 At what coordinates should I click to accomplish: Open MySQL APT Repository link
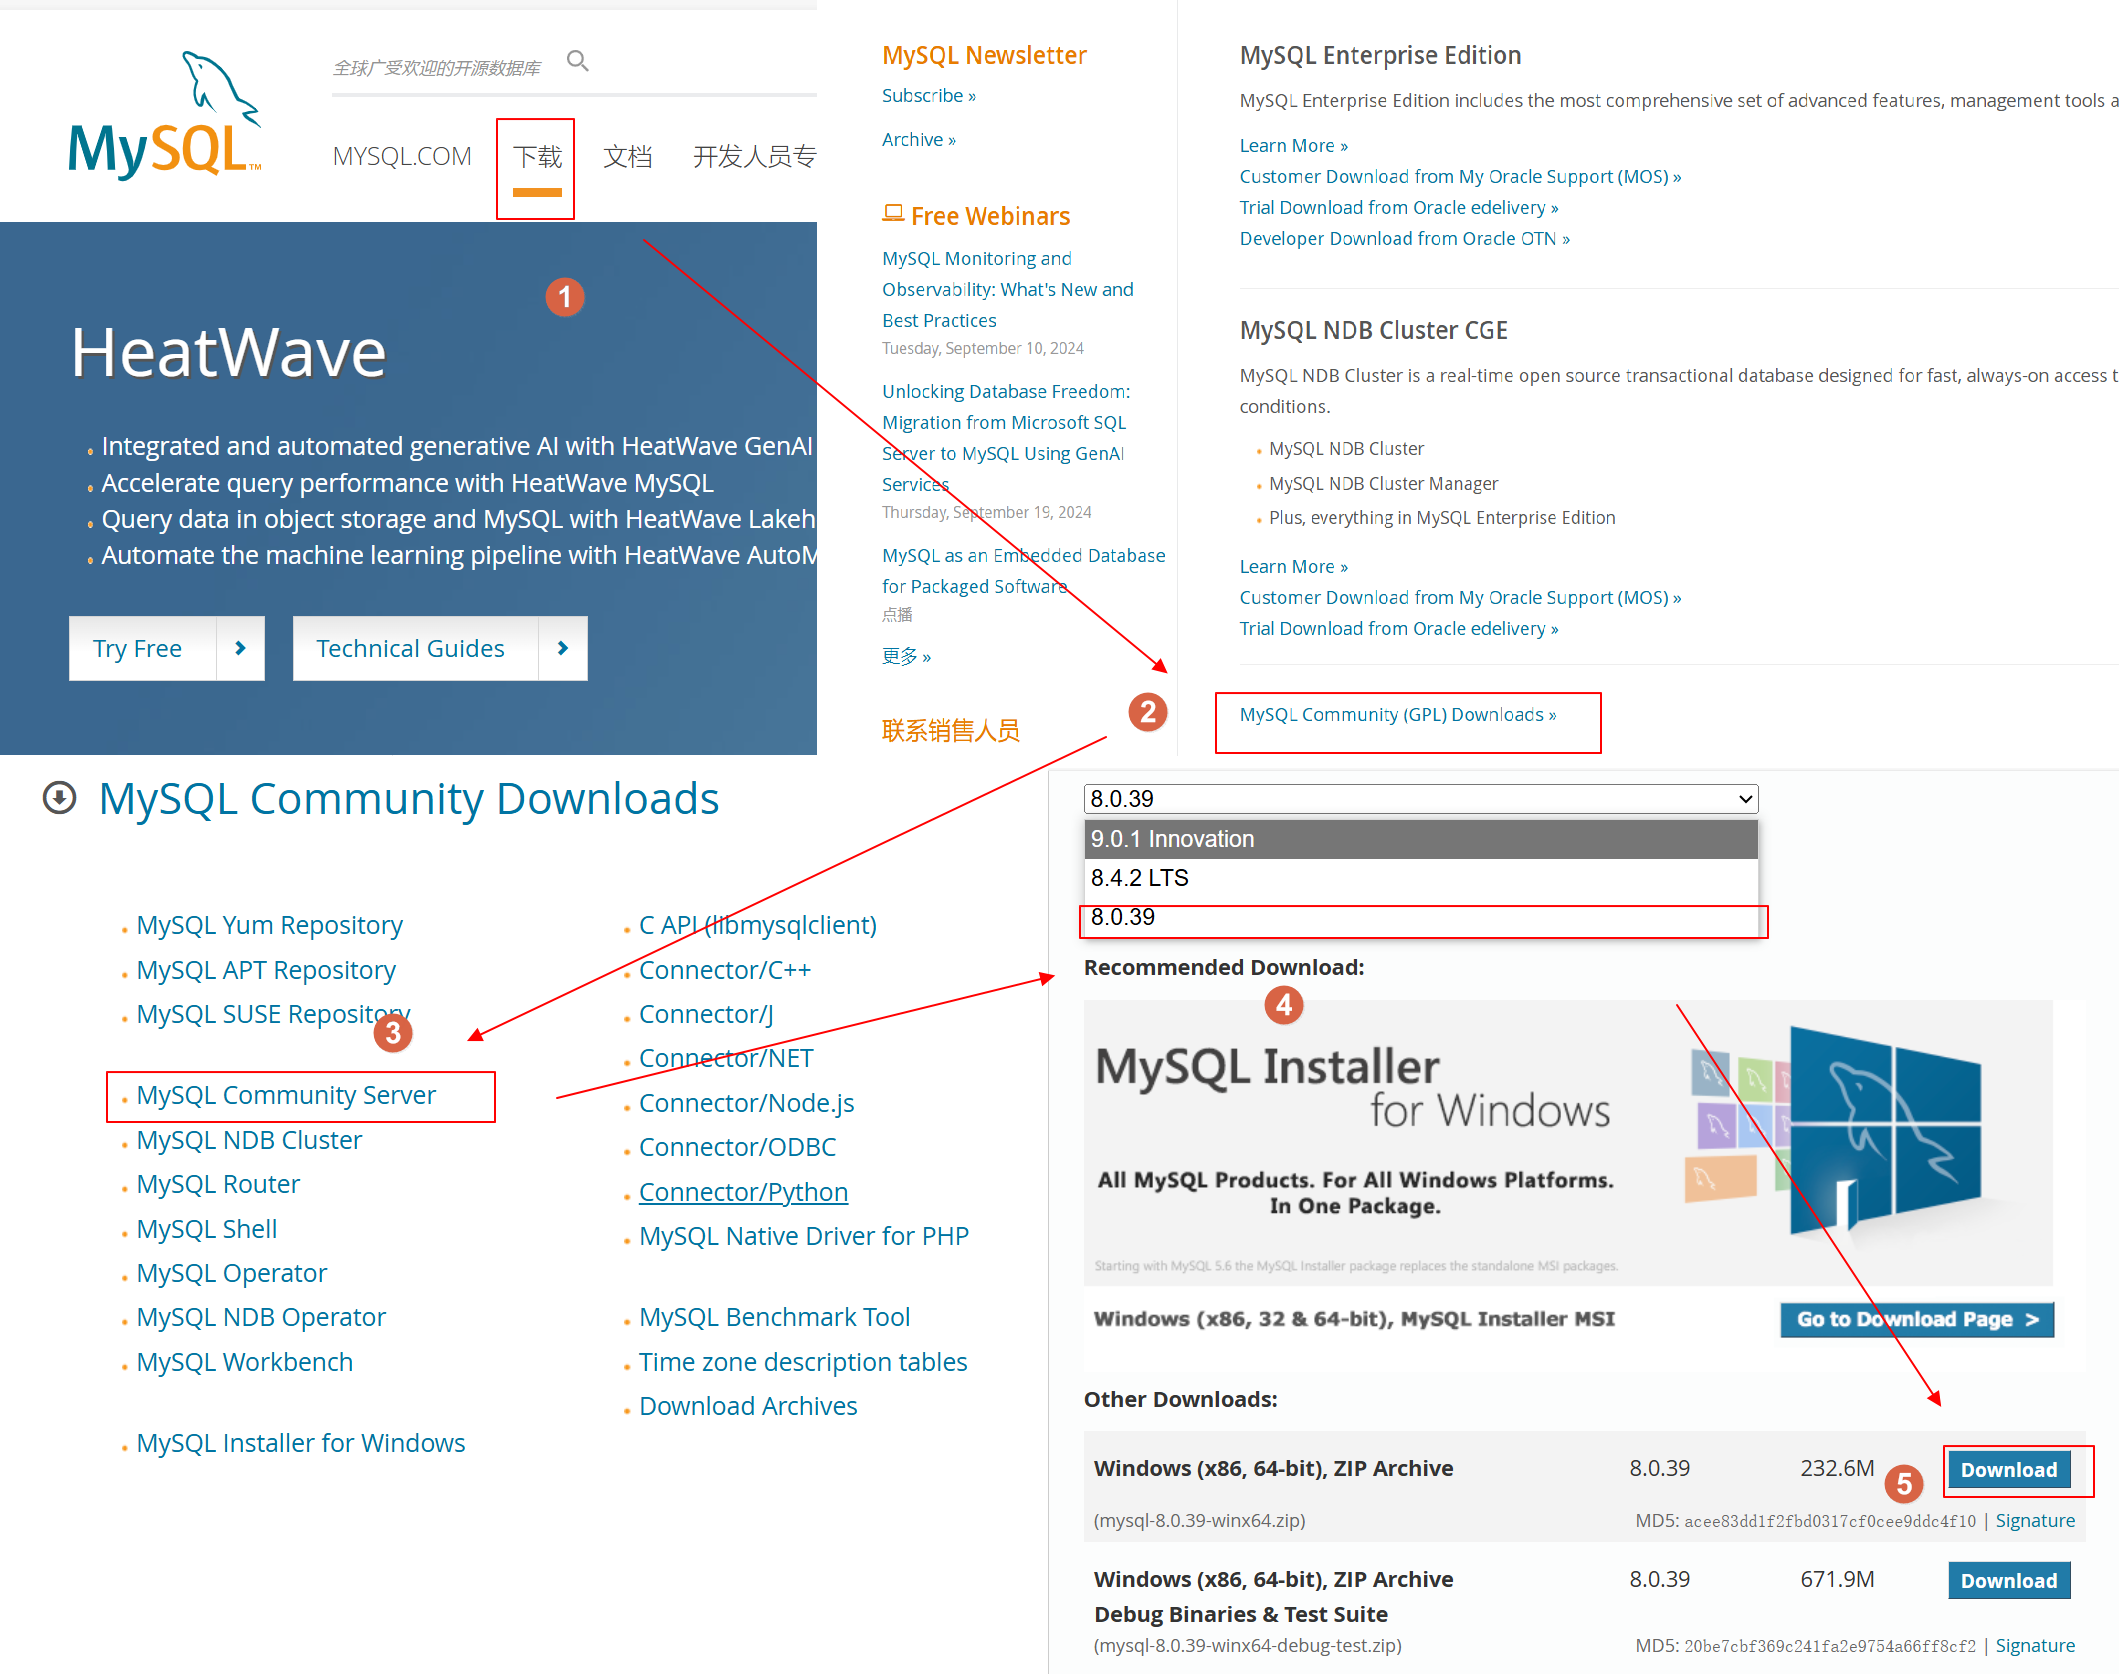pos(266,970)
